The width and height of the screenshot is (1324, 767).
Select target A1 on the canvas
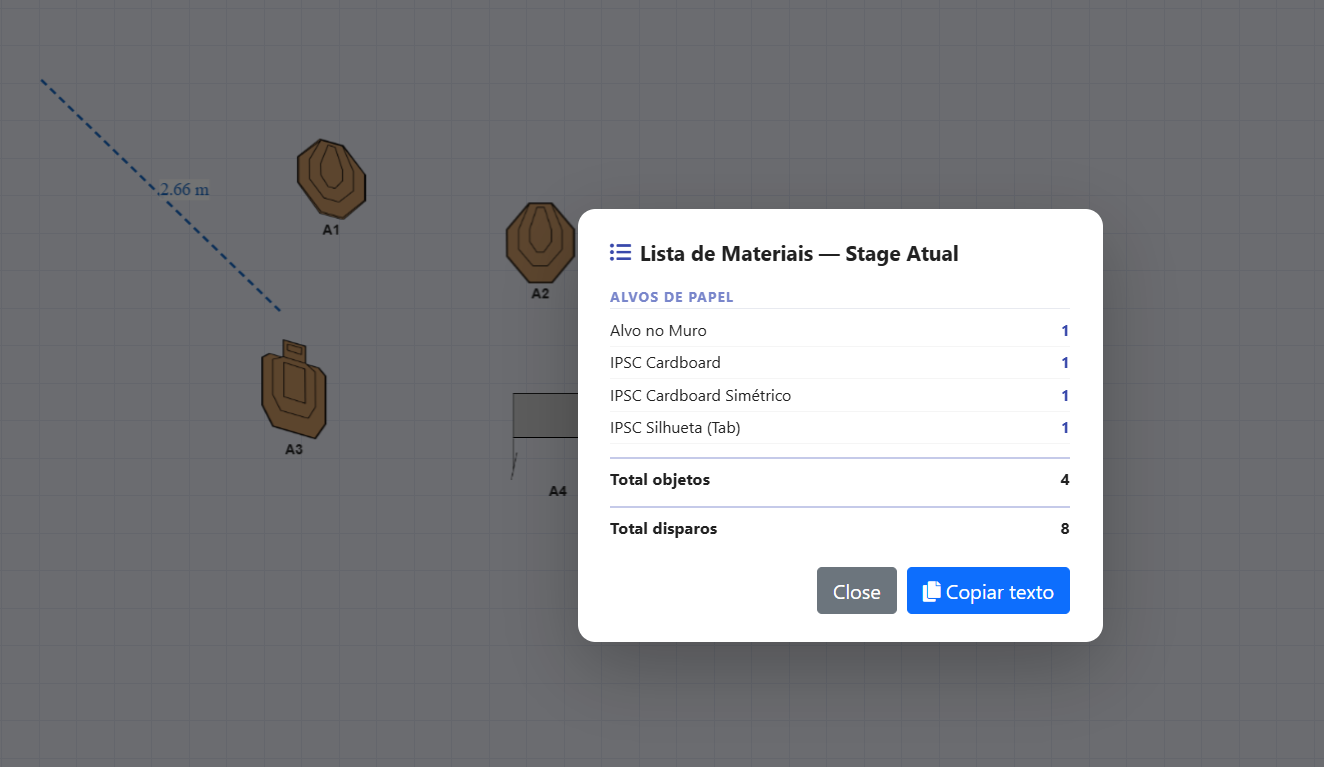332,179
